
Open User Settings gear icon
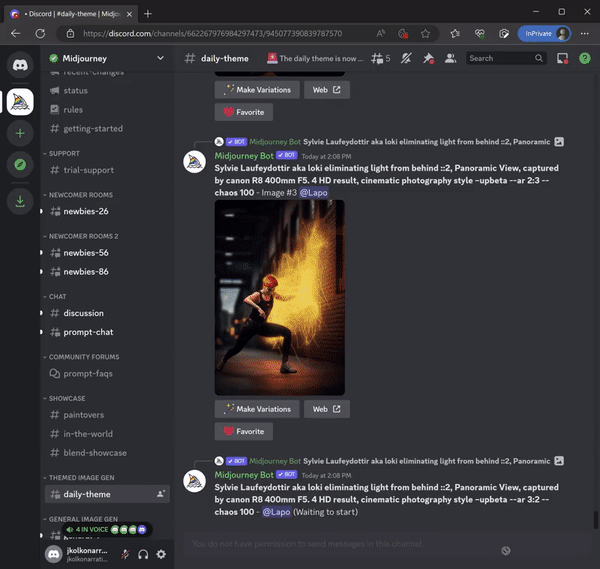click(161, 554)
